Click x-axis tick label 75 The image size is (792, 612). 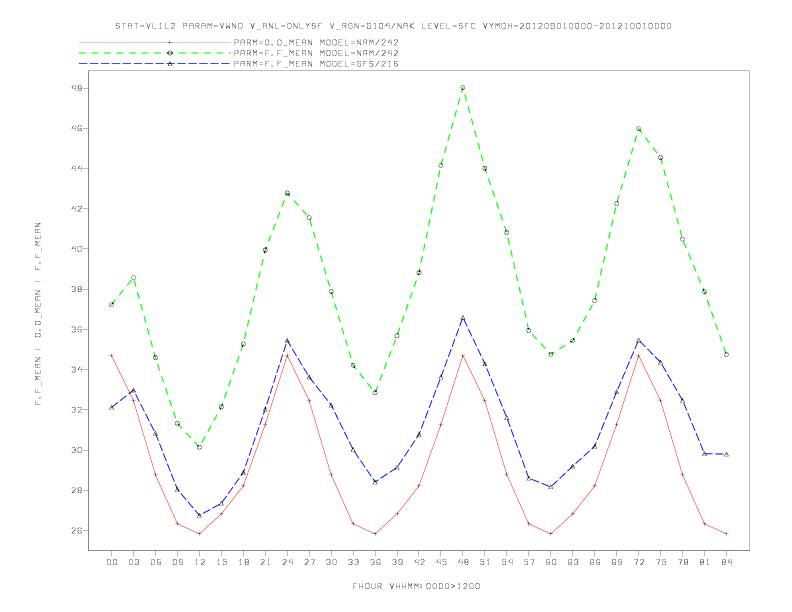pyautogui.click(x=661, y=562)
